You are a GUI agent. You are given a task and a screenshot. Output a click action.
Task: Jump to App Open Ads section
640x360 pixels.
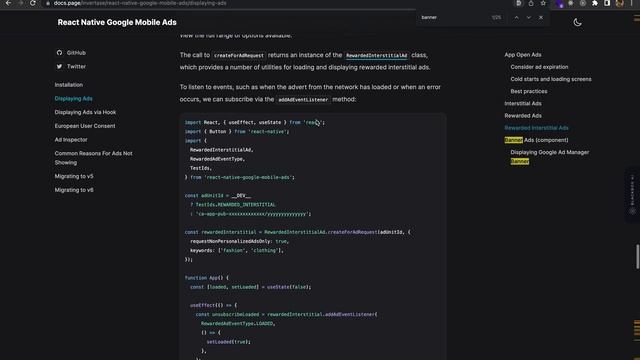[x=523, y=55]
